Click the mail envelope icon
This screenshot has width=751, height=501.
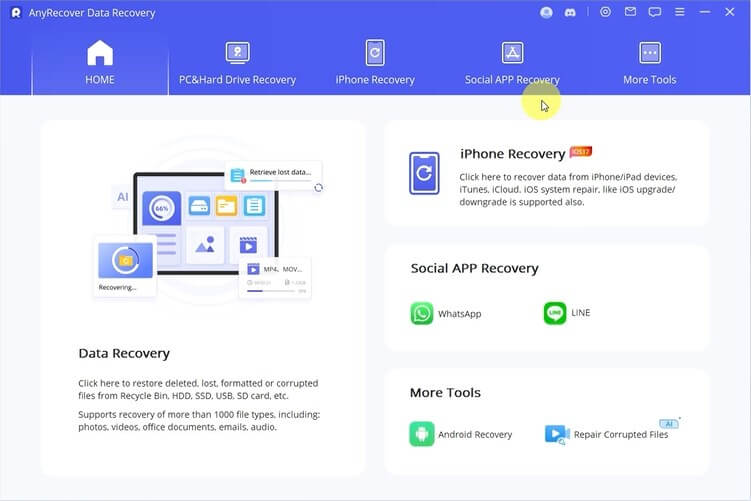[x=630, y=13]
